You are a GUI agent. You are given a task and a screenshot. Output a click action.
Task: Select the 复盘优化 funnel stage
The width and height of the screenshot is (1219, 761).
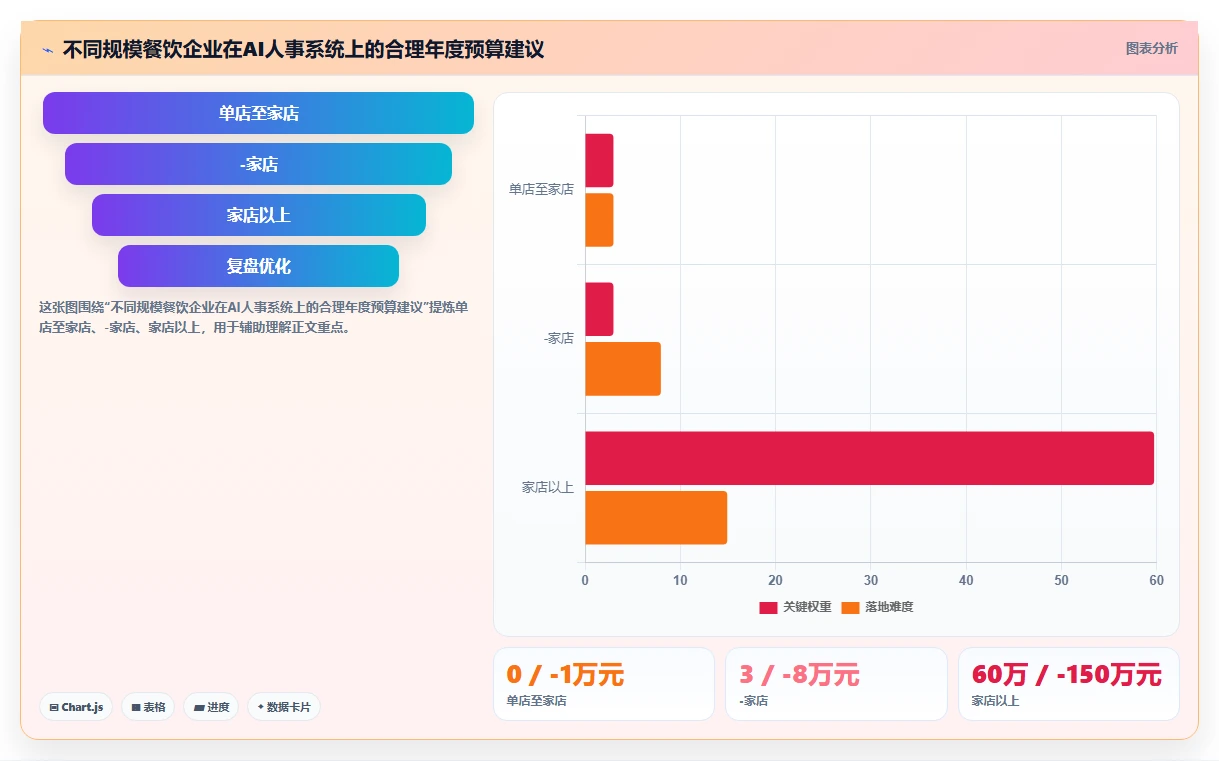(x=258, y=266)
